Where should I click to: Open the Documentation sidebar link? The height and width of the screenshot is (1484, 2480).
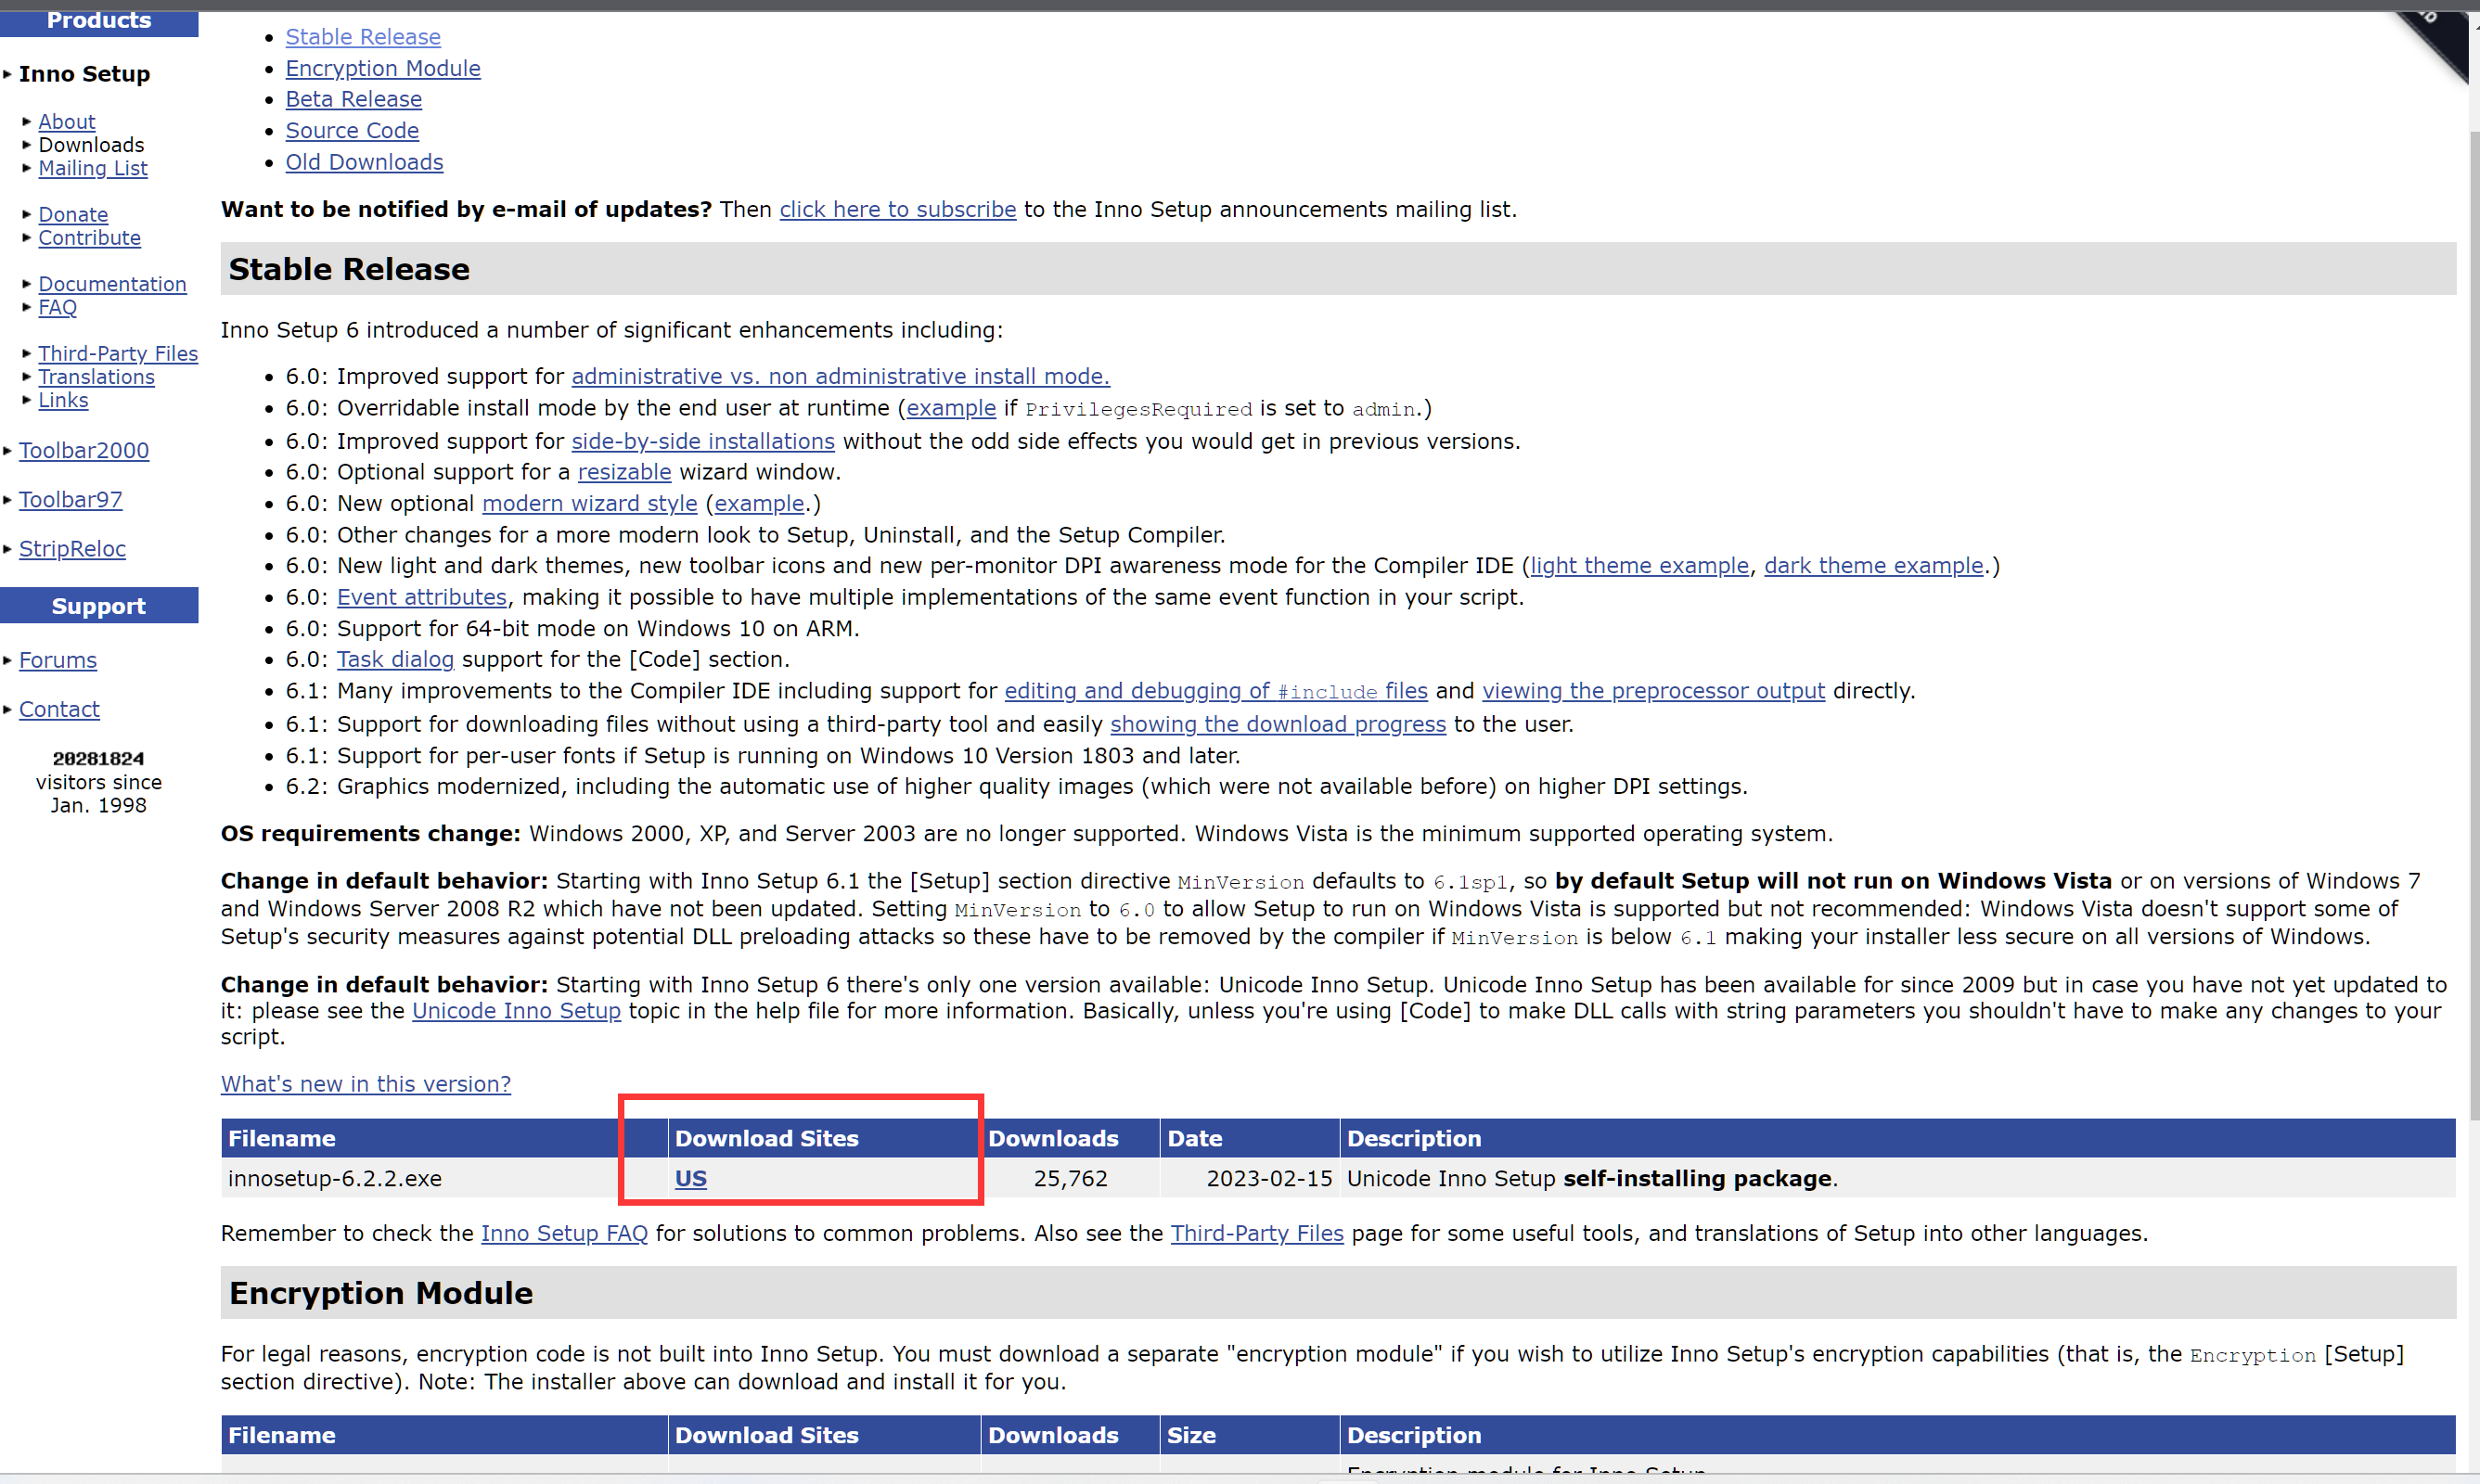[112, 284]
